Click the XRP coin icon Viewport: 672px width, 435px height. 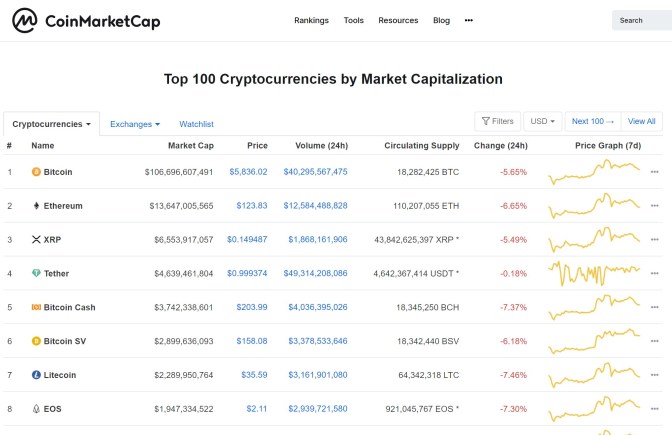pos(36,240)
